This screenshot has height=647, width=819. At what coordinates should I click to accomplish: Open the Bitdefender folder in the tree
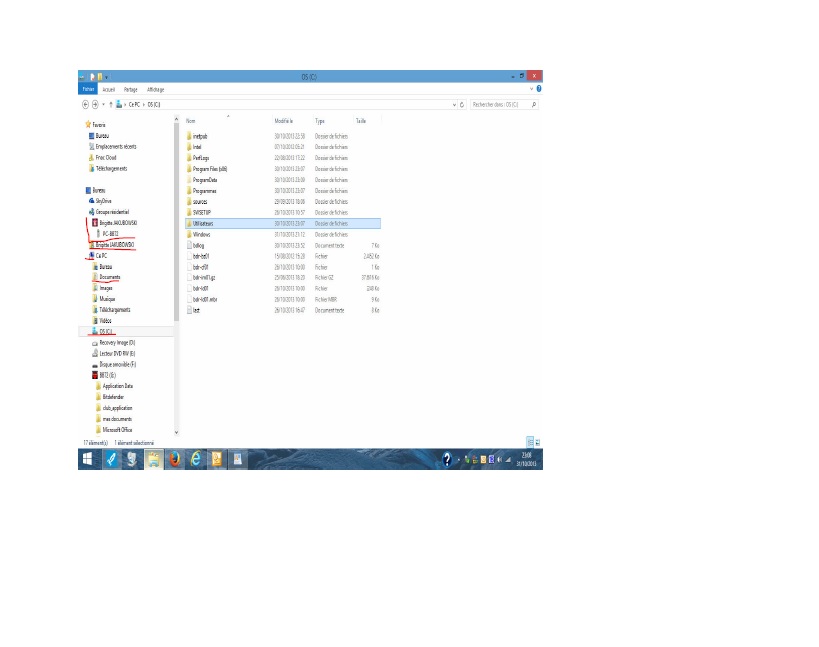[x=113, y=397]
